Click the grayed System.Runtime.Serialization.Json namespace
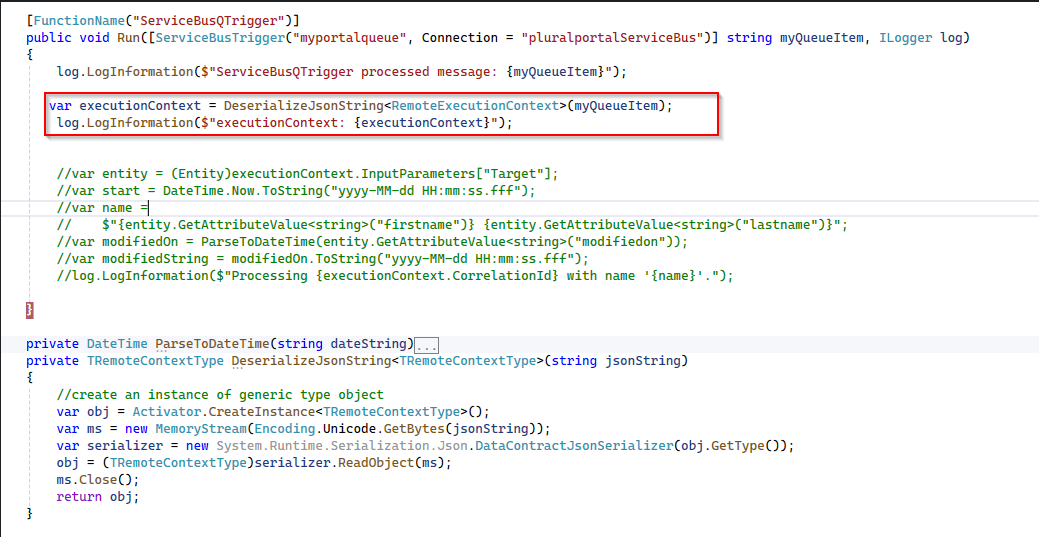The height and width of the screenshot is (537, 1039). pos(342,446)
